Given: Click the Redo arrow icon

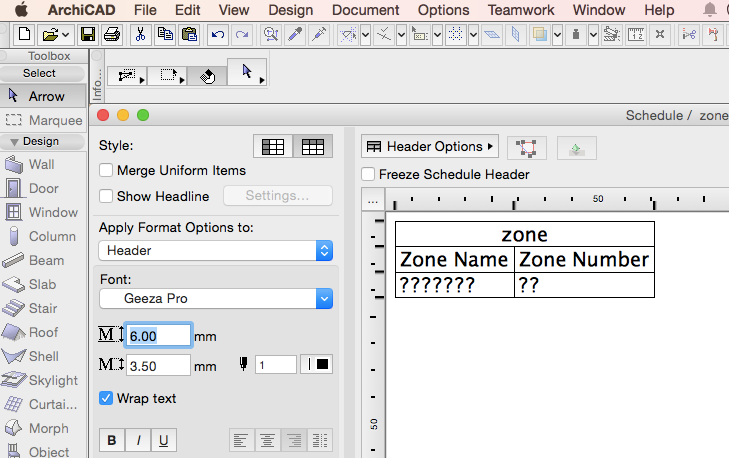Looking at the screenshot, I should pos(242,34).
